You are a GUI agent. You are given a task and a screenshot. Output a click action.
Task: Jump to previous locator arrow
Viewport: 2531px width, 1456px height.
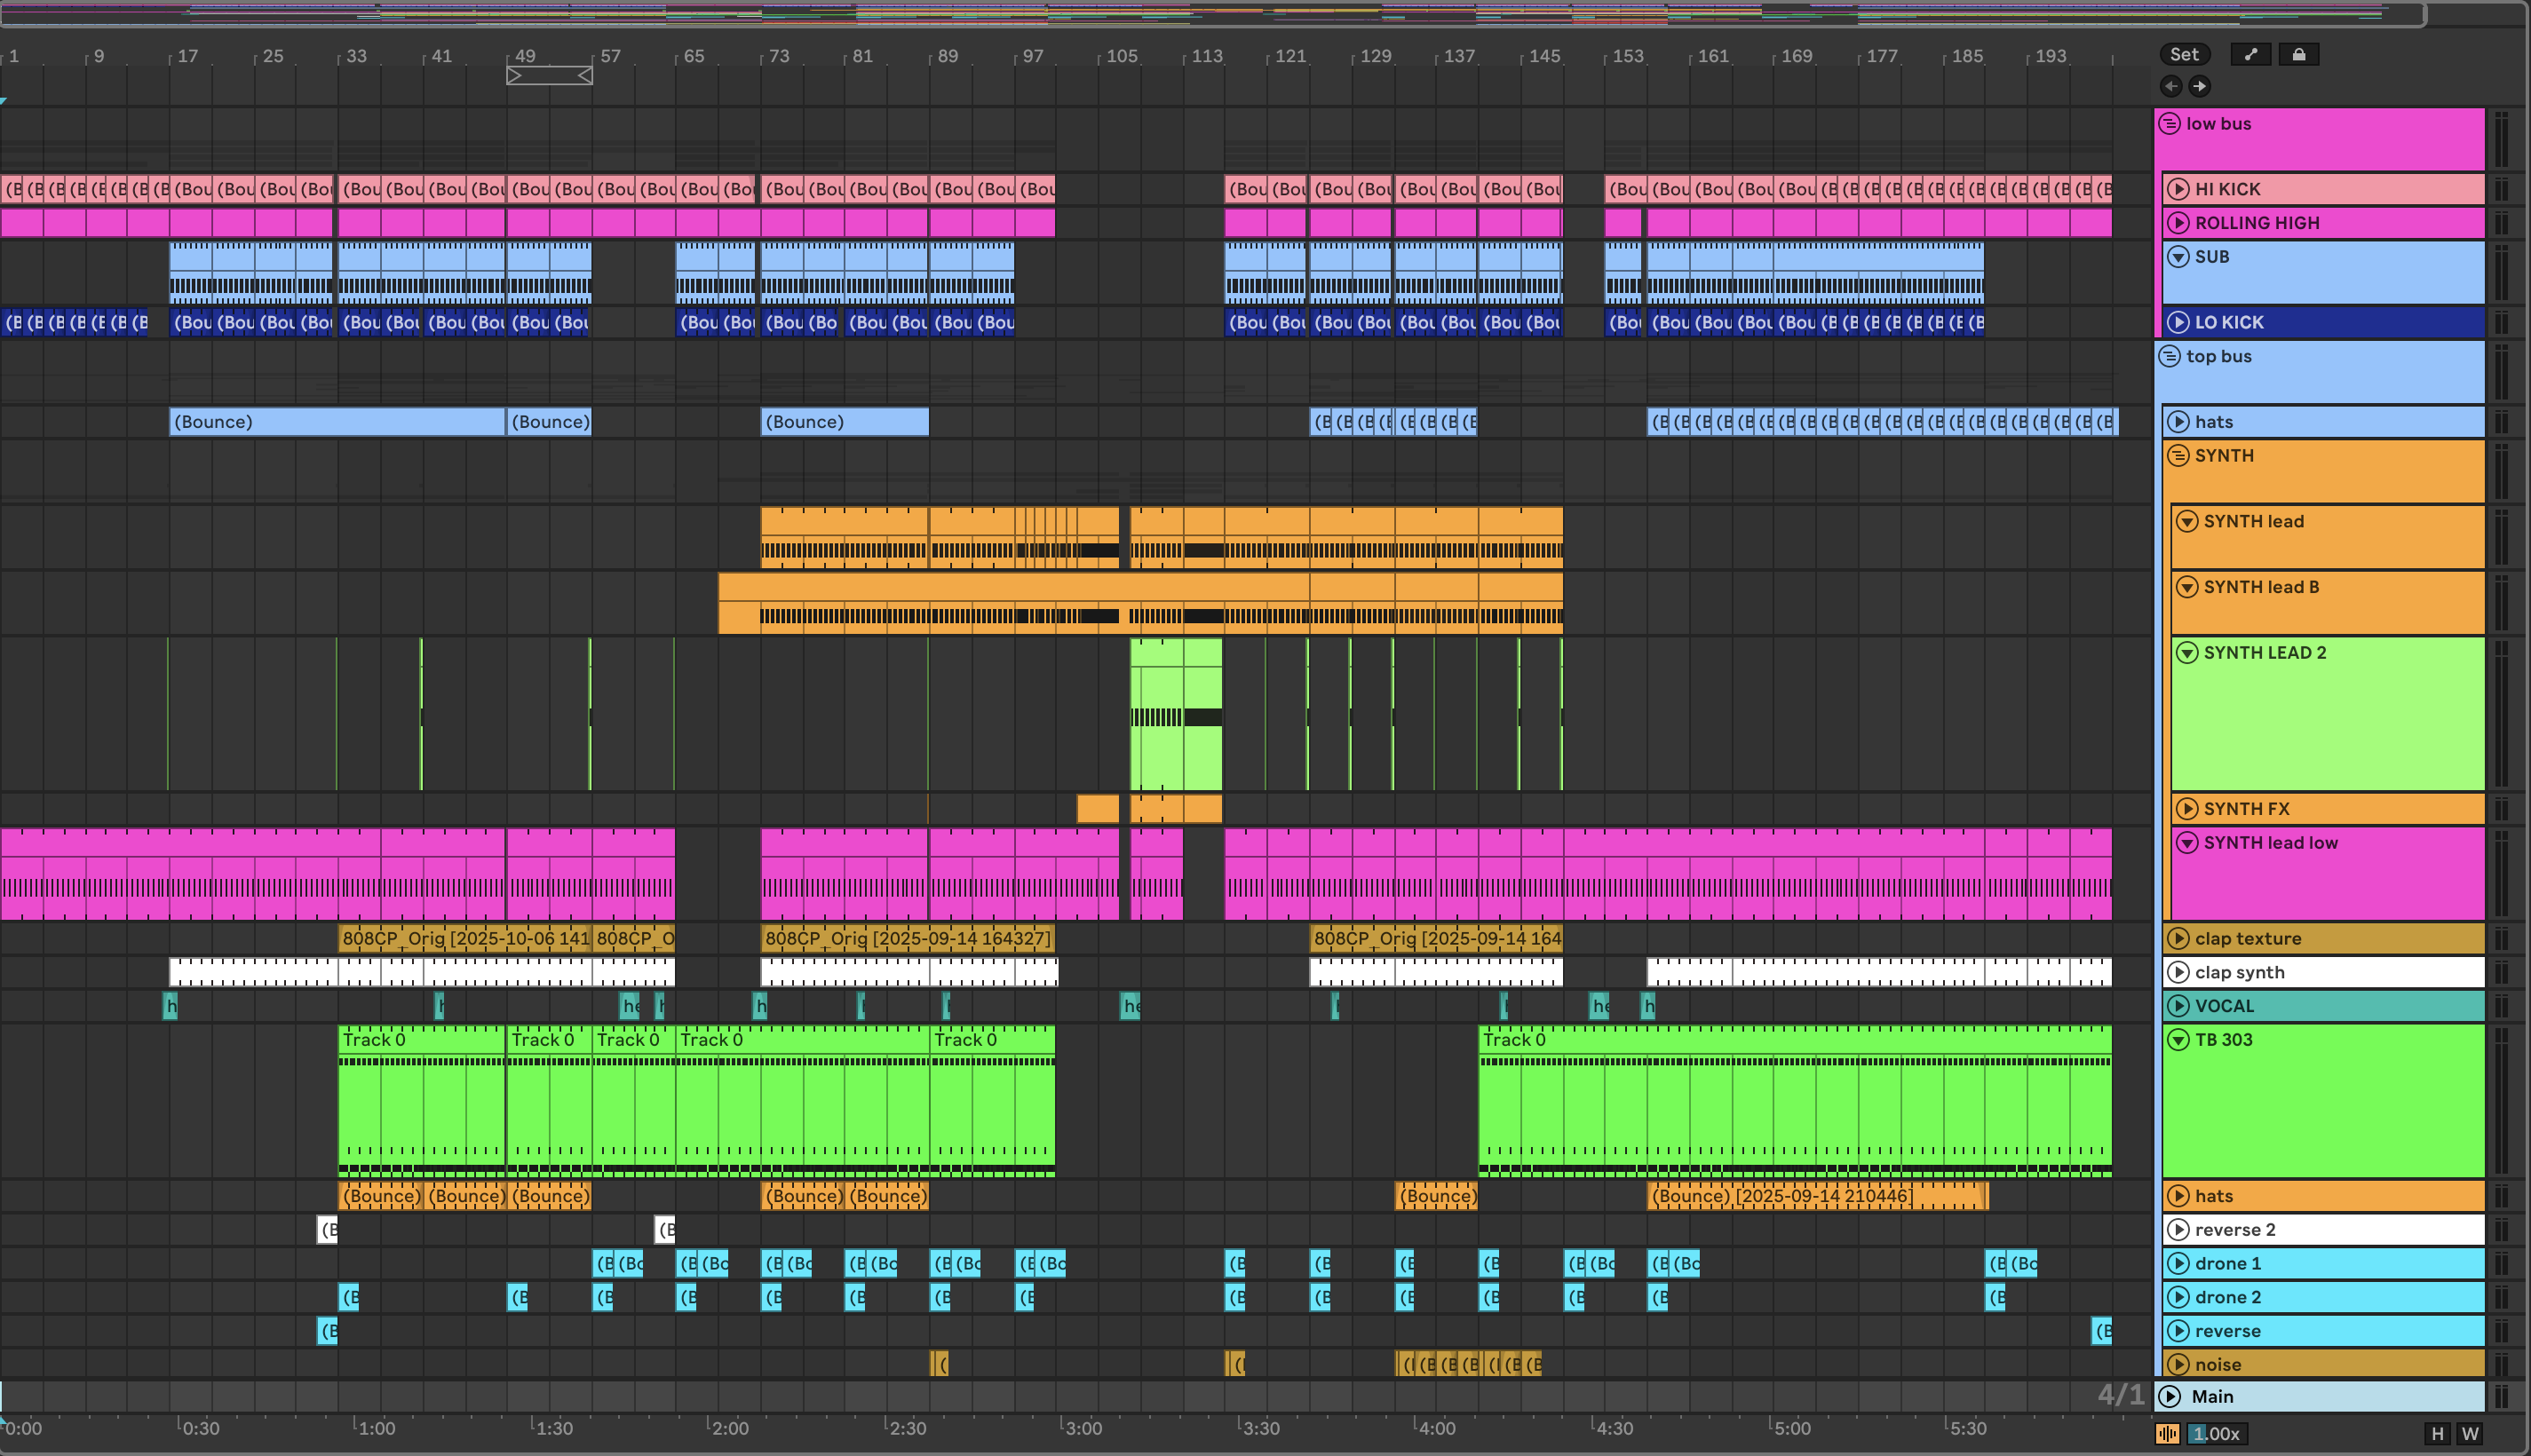2171,86
